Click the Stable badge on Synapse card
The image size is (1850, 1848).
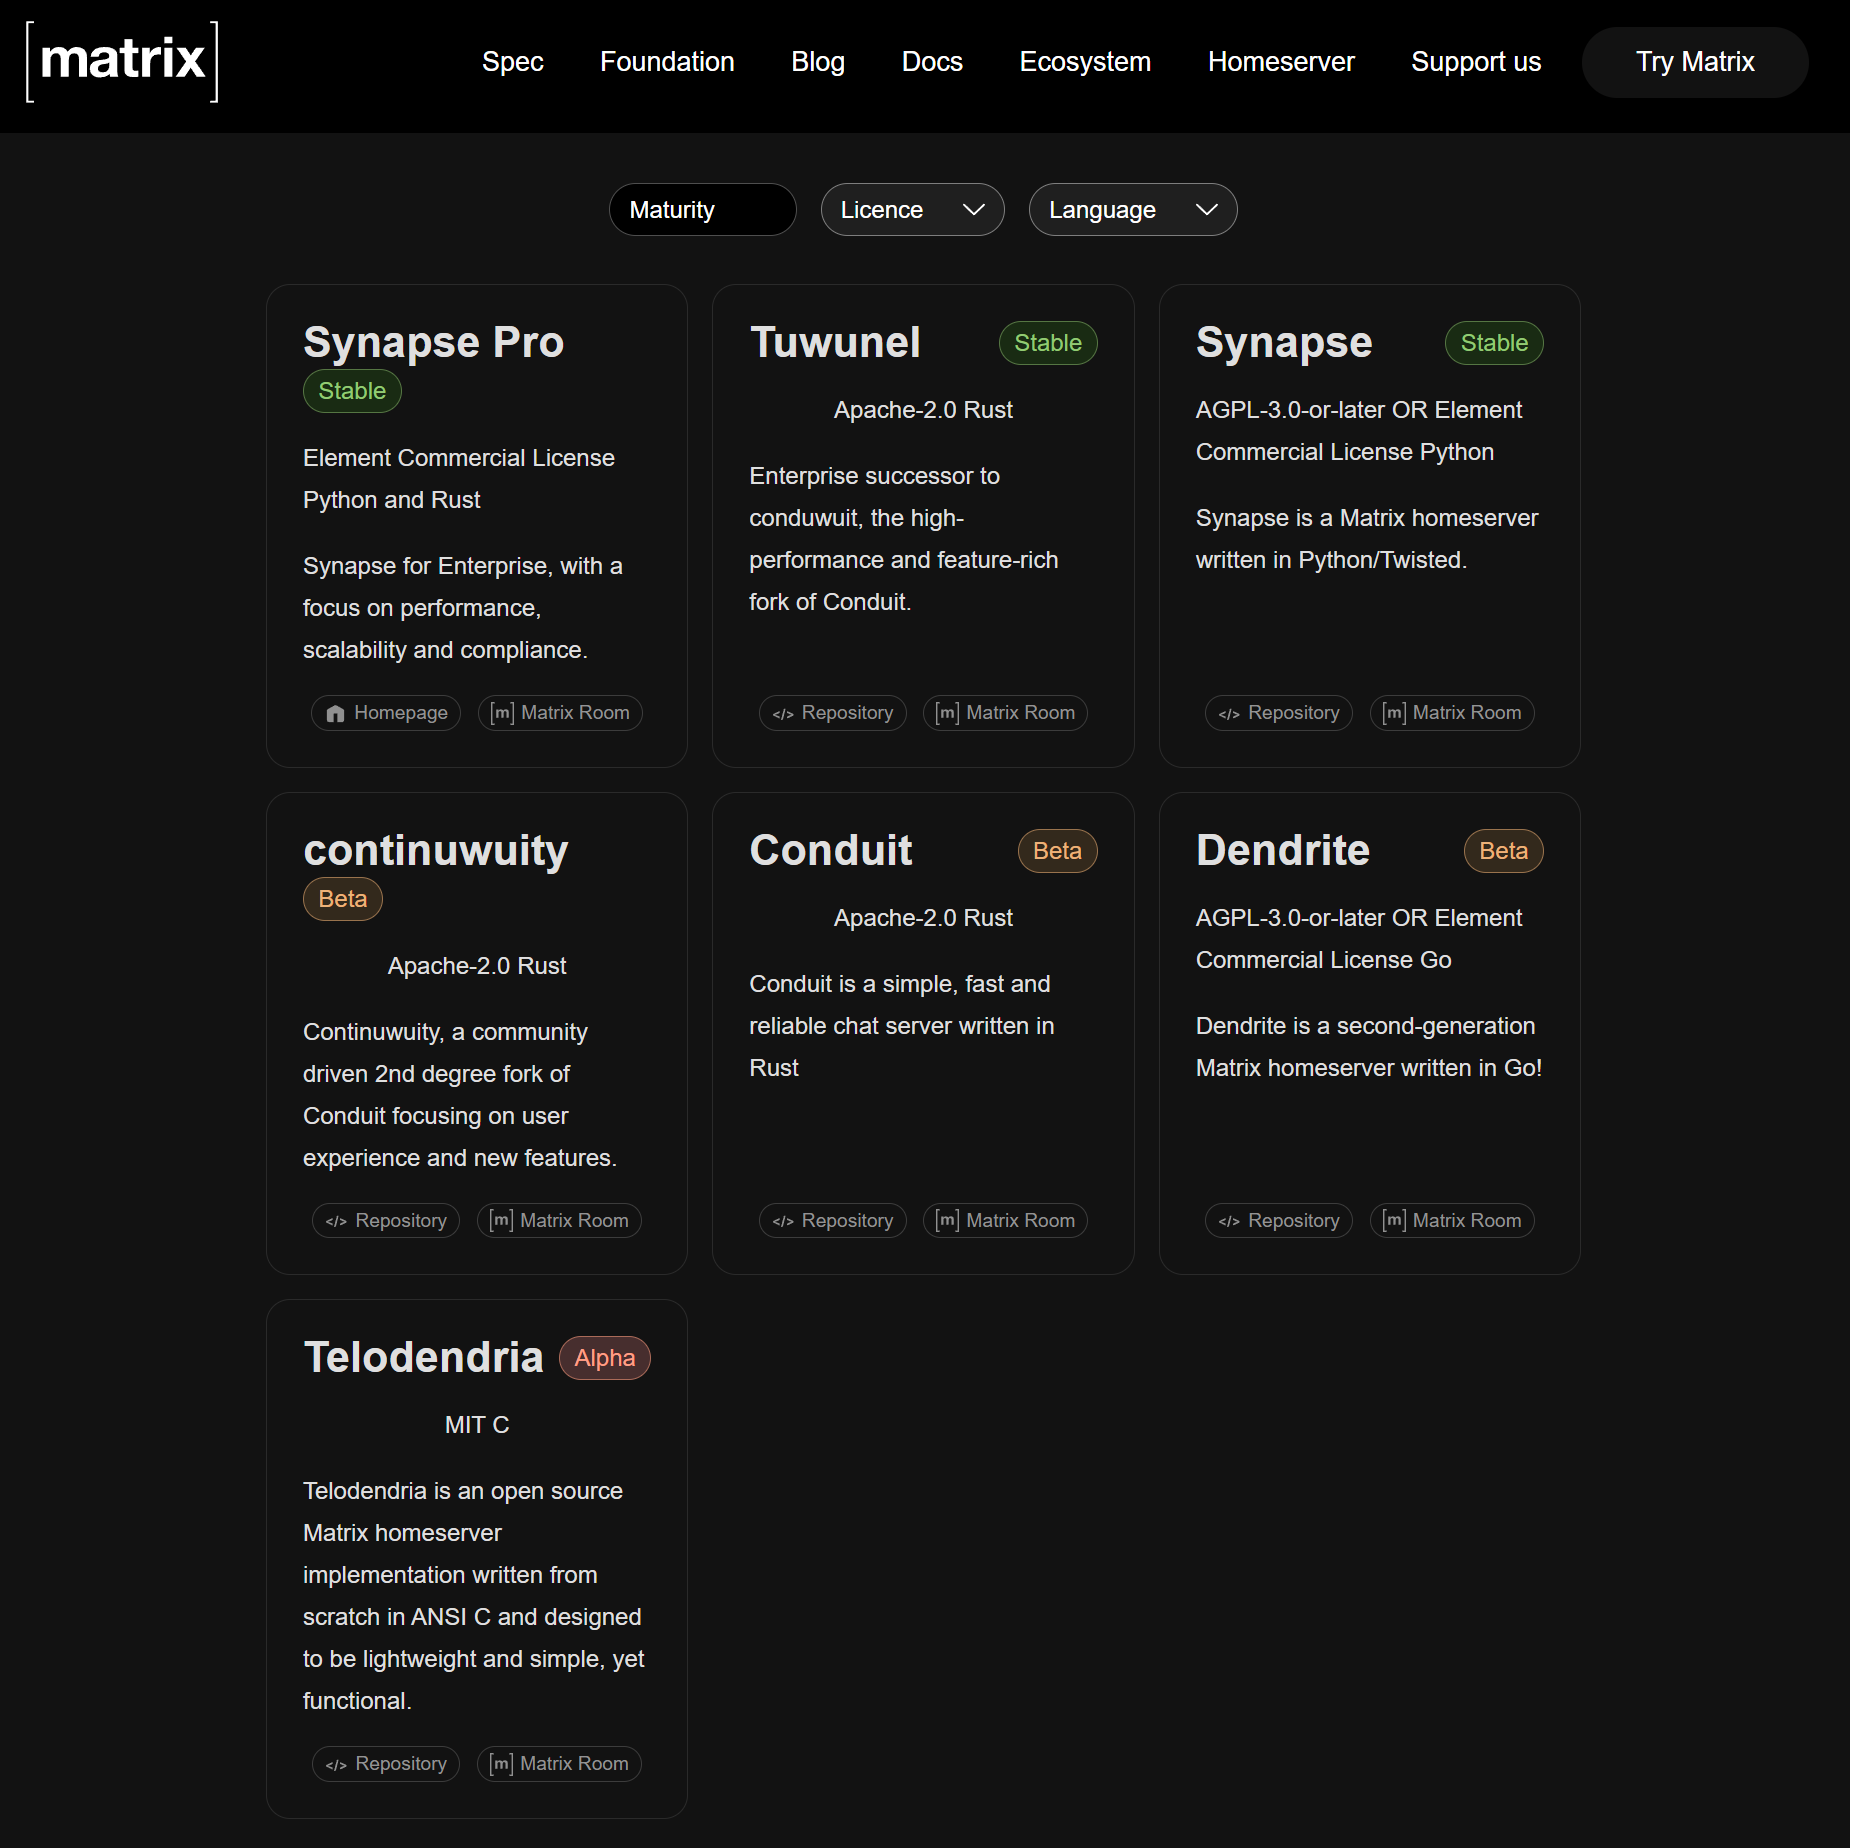tap(1494, 343)
